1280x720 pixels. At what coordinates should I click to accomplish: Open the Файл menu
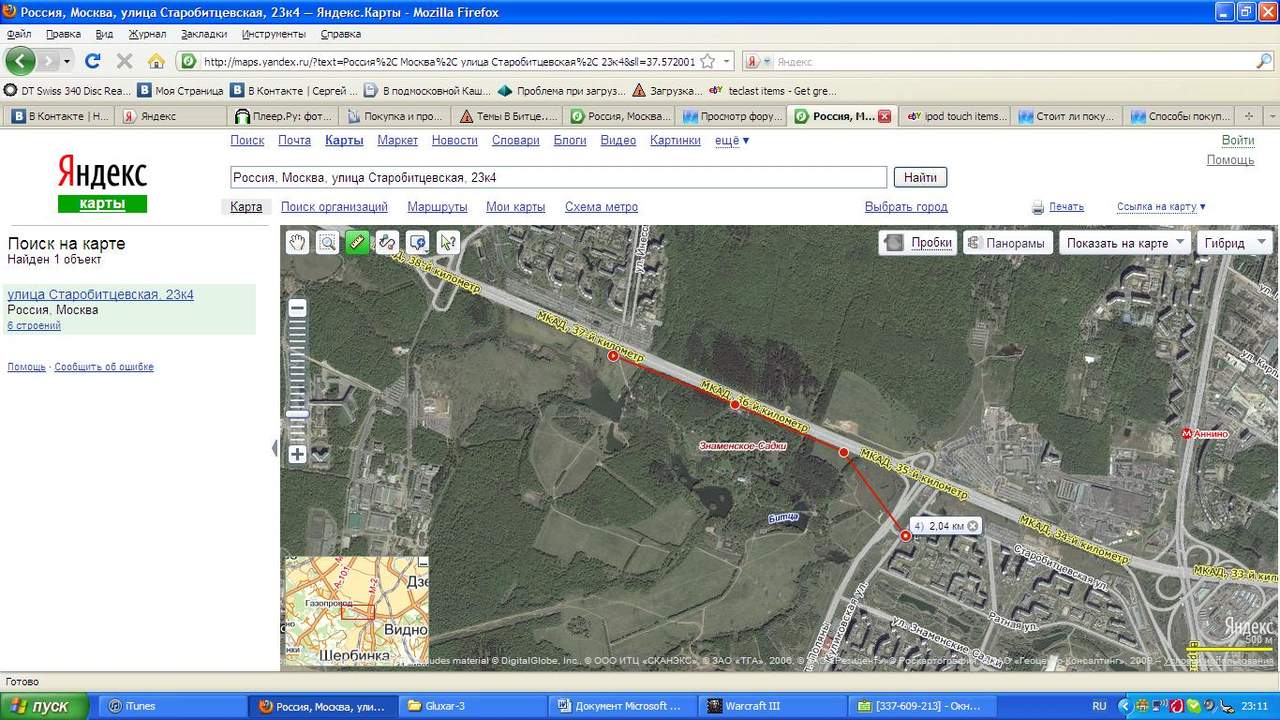(18, 34)
